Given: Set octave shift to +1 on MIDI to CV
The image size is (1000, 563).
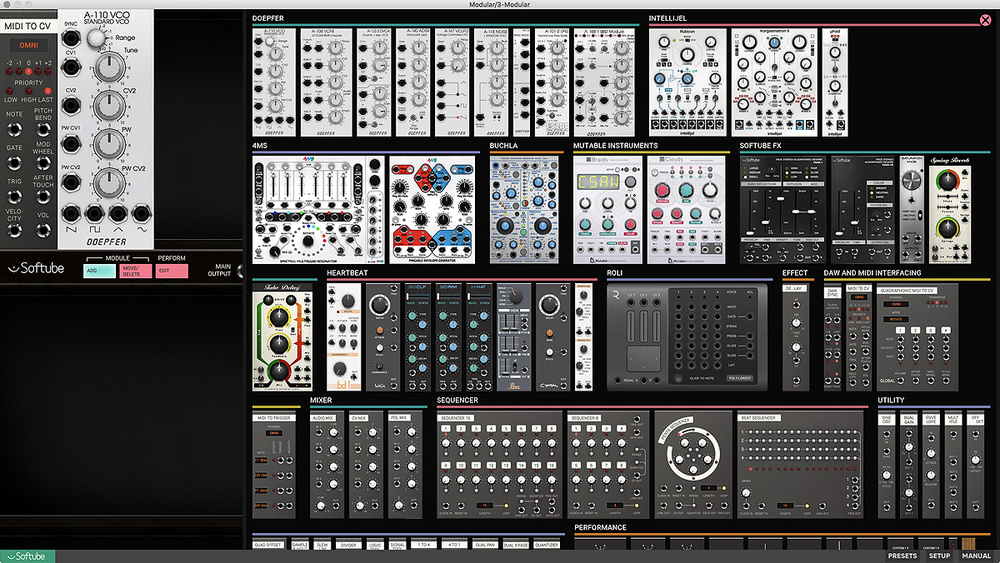Looking at the screenshot, I should [38, 71].
